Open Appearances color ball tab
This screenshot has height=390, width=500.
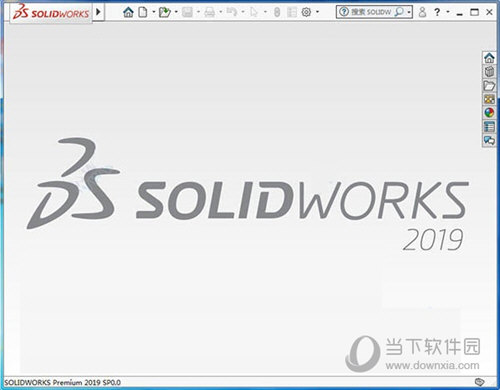(x=489, y=113)
